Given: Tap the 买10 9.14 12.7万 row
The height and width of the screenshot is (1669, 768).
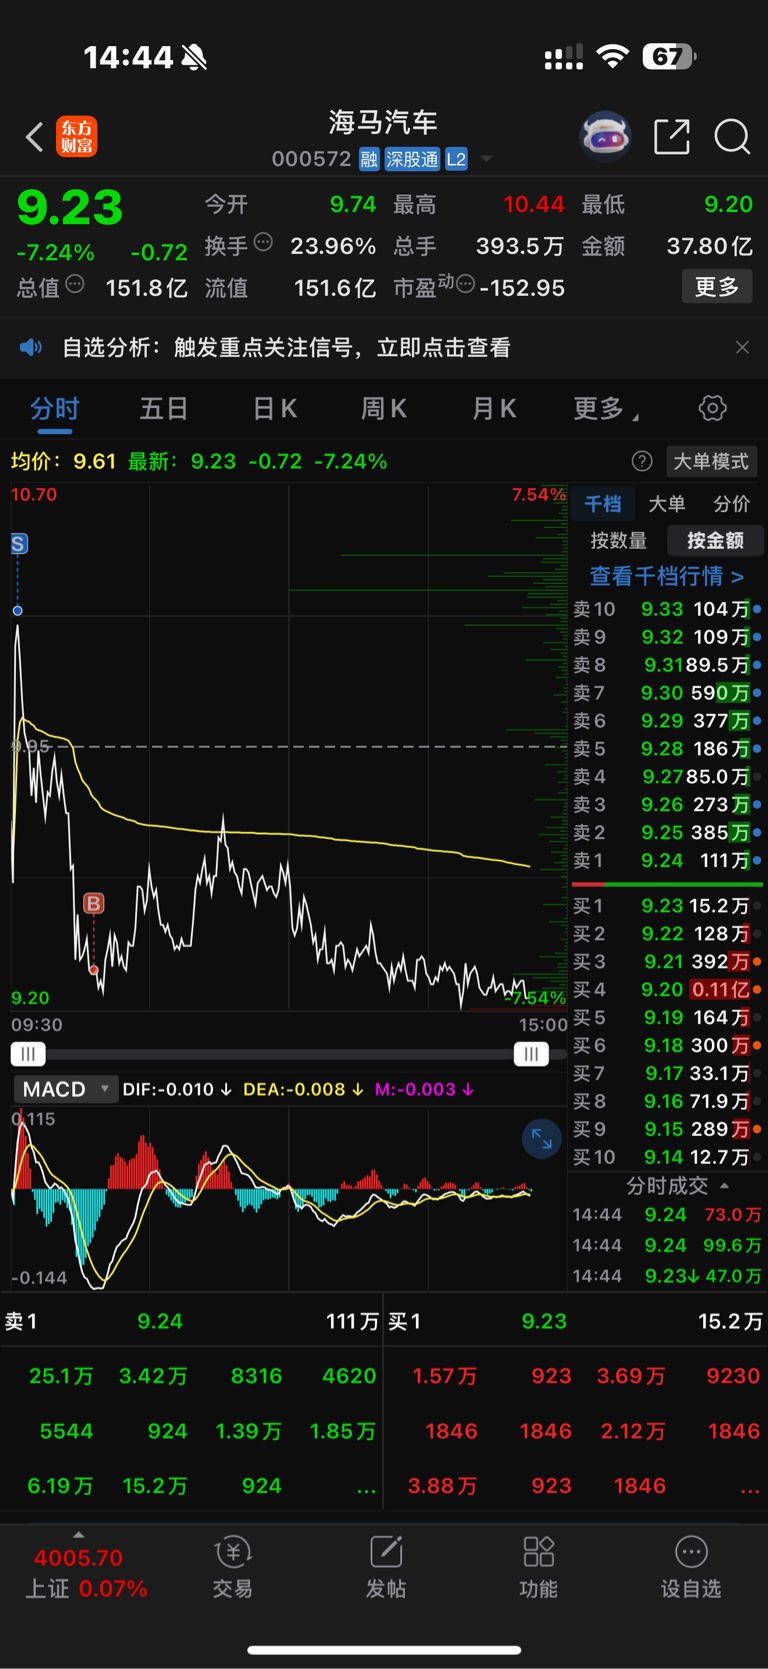Looking at the screenshot, I should (x=667, y=1158).
